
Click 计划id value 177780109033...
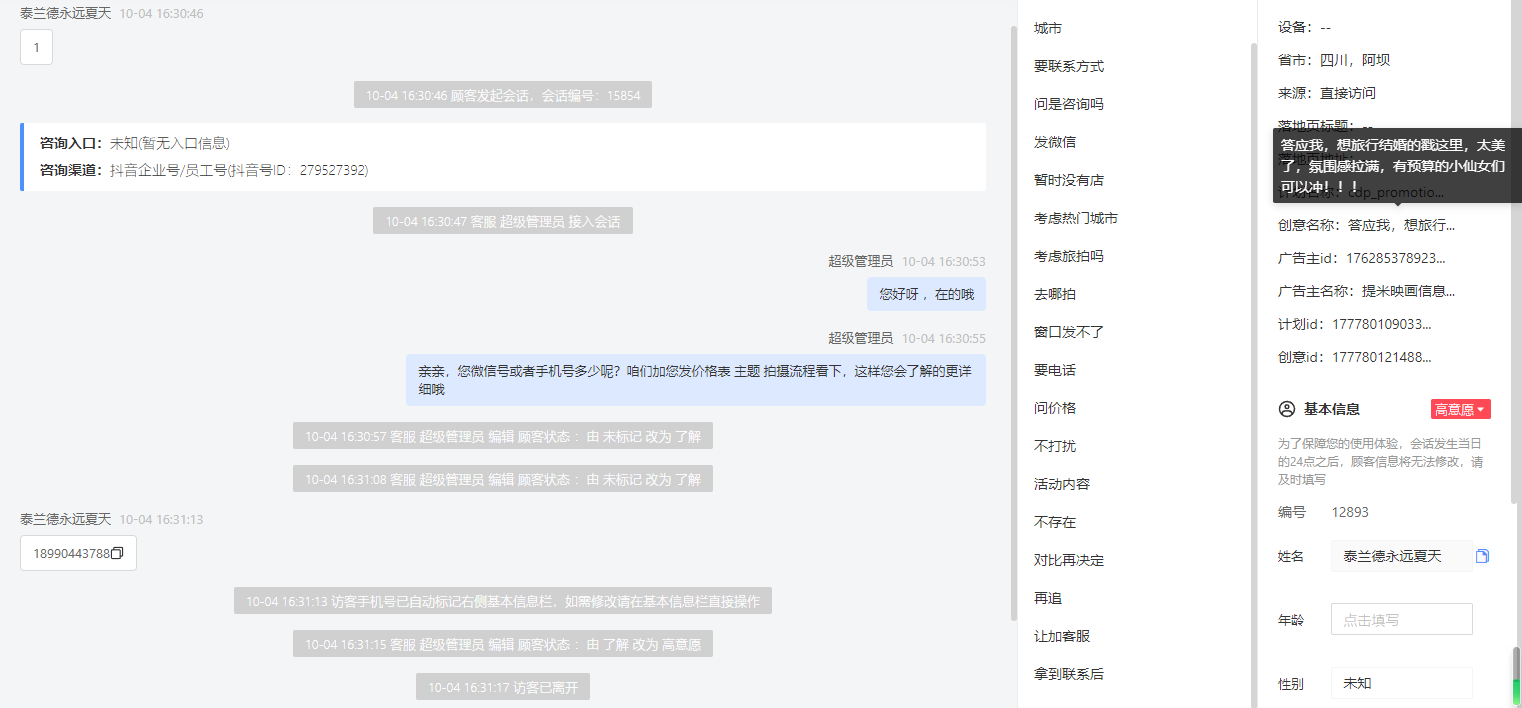[x=1382, y=324]
